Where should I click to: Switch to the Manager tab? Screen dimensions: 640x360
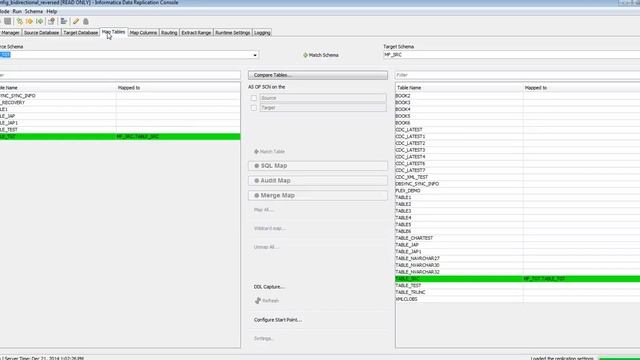tap(10, 33)
